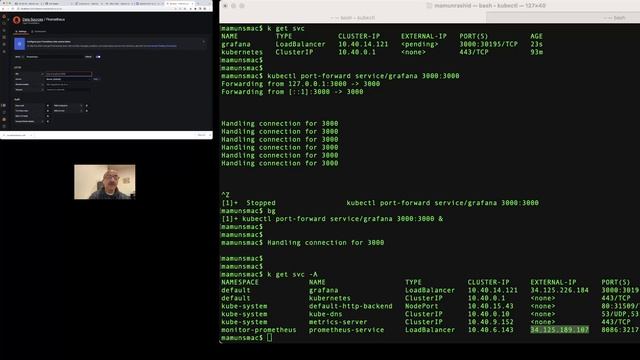Toggle the Default data source switch
This screenshot has width=640, height=360.
98,57
